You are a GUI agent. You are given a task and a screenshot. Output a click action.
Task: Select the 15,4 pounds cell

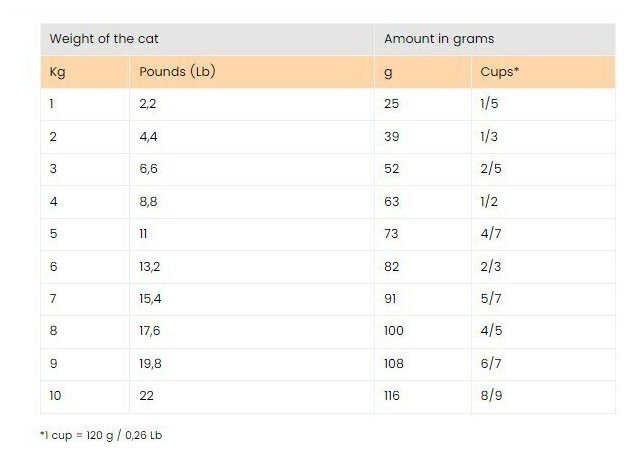150,299
